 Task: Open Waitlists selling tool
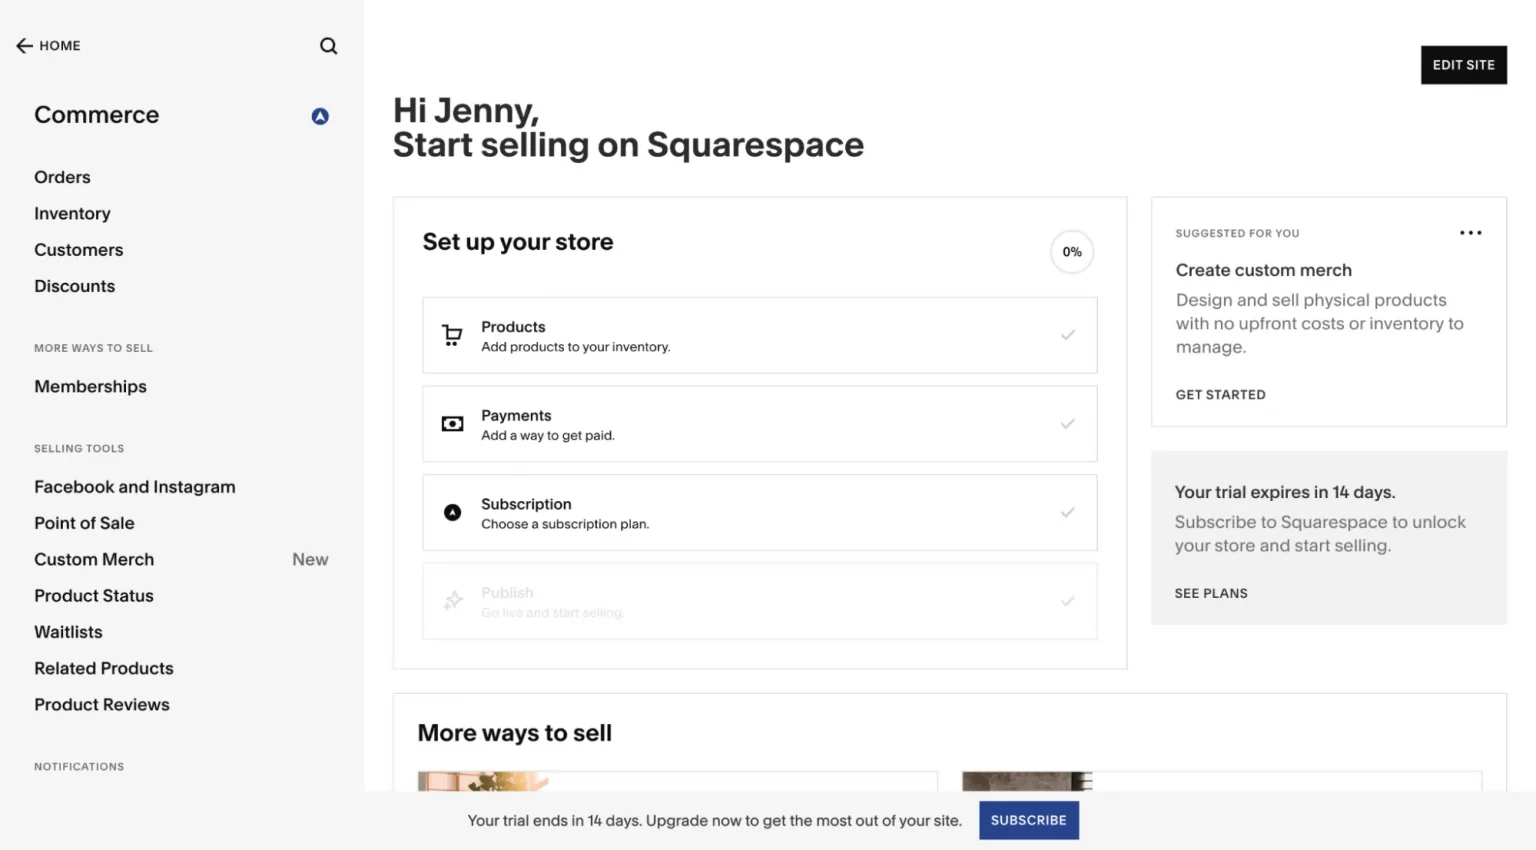(x=68, y=632)
